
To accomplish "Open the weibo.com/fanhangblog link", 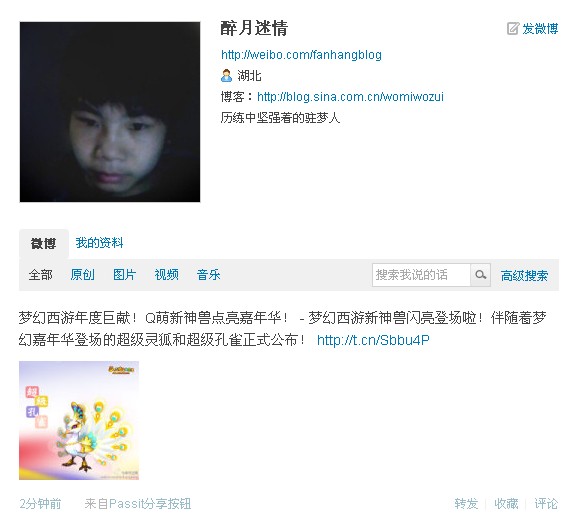I will tap(302, 55).
